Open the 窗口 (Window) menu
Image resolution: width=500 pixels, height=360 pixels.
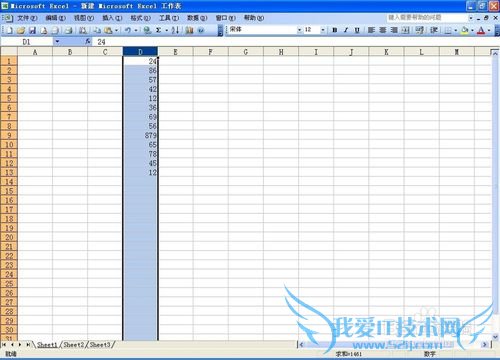click(225, 18)
